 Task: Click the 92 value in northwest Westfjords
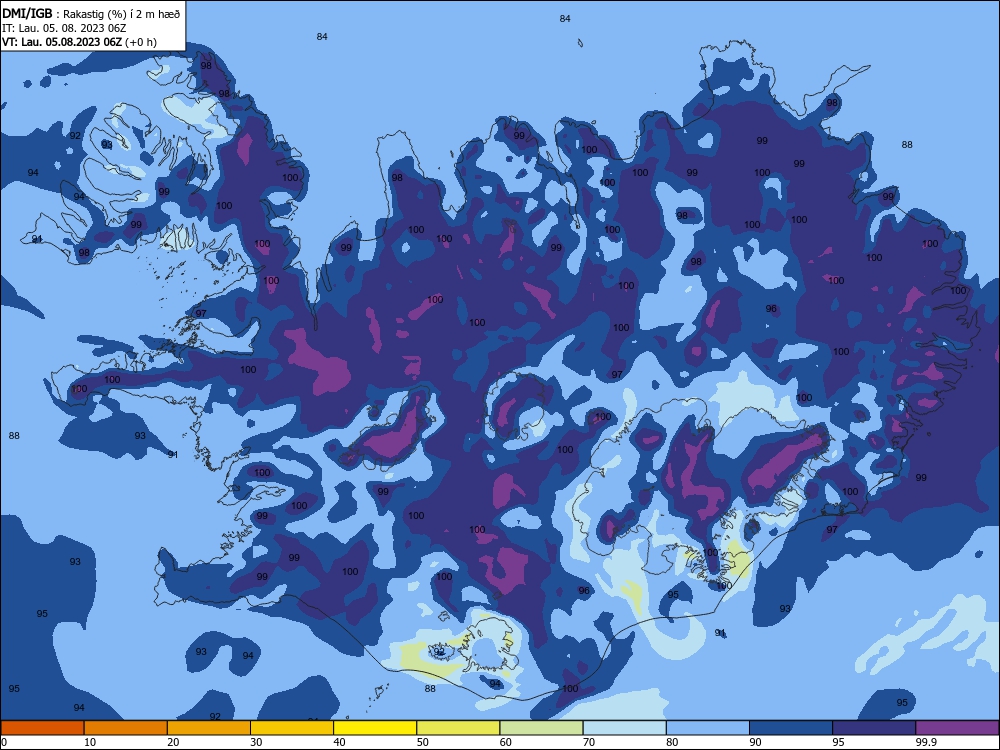point(75,135)
